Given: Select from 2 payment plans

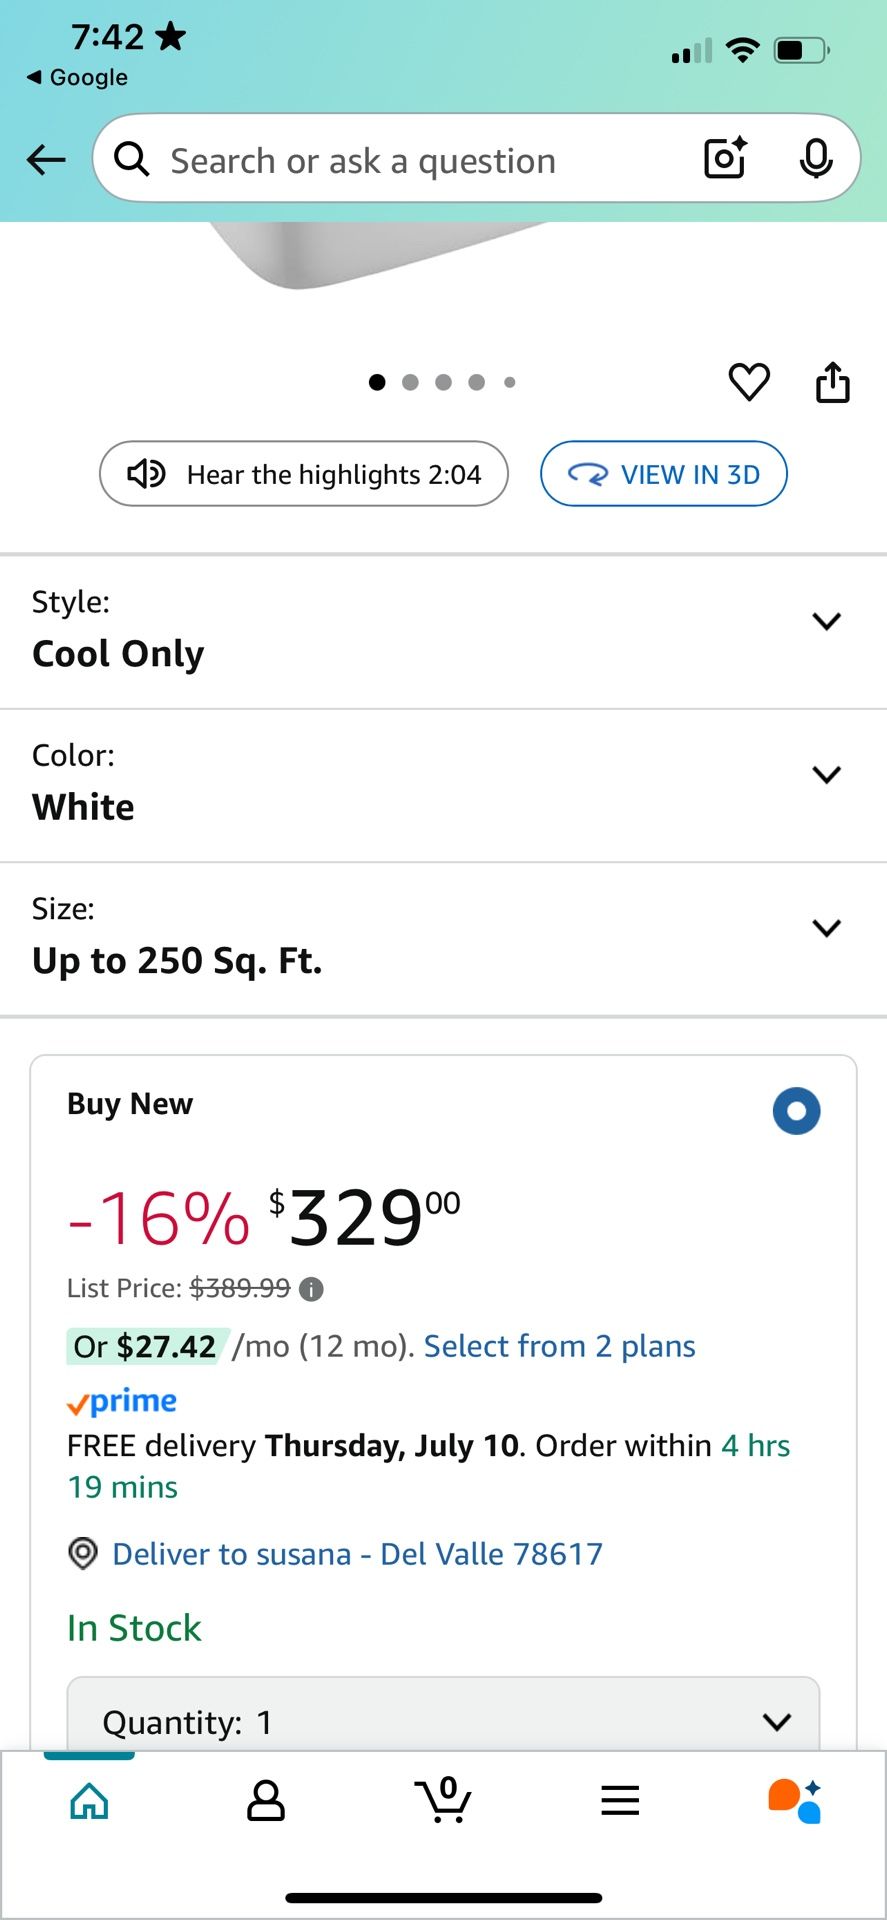Looking at the screenshot, I should pyautogui.click(x=558, y=1346).
